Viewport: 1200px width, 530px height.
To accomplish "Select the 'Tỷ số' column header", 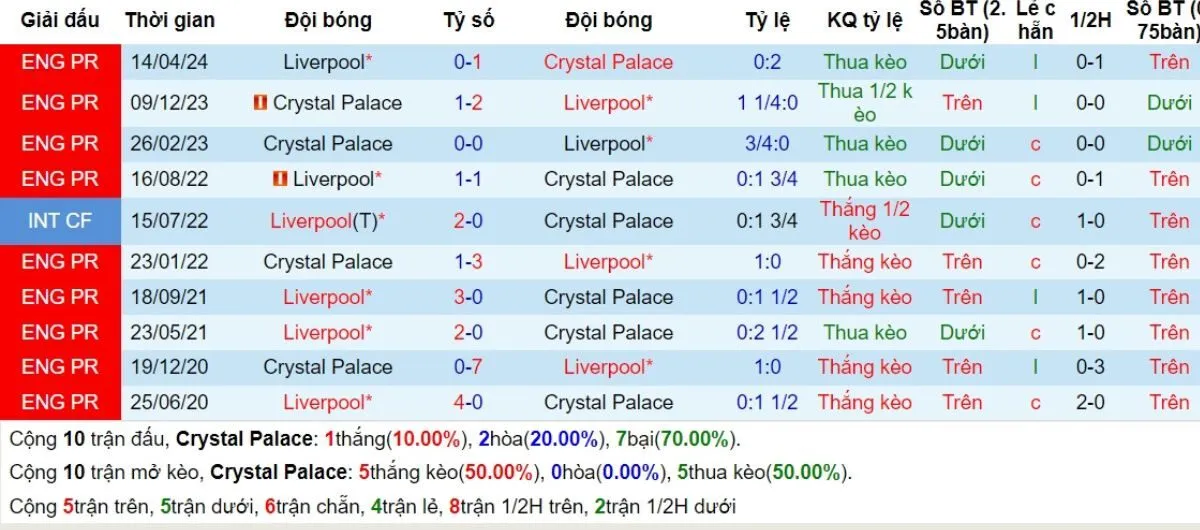I will point(468,21).
